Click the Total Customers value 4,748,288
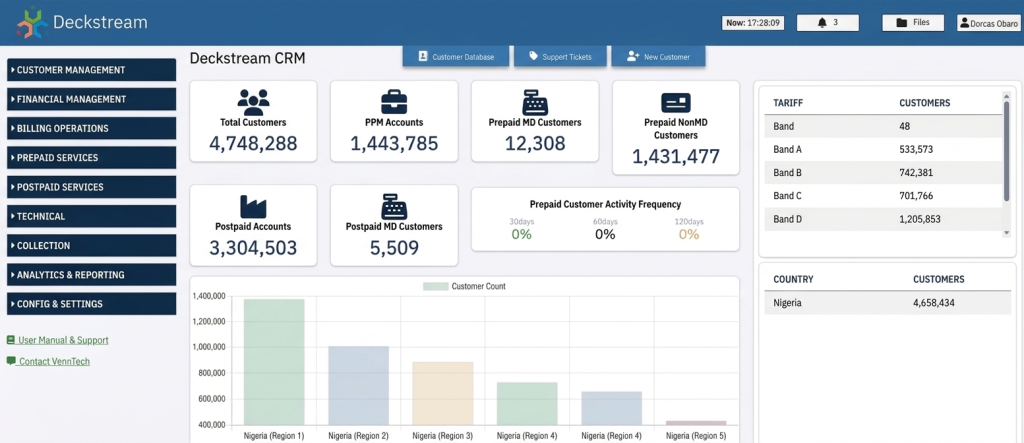The image size is (1024, 443). [x=253, y=143]
